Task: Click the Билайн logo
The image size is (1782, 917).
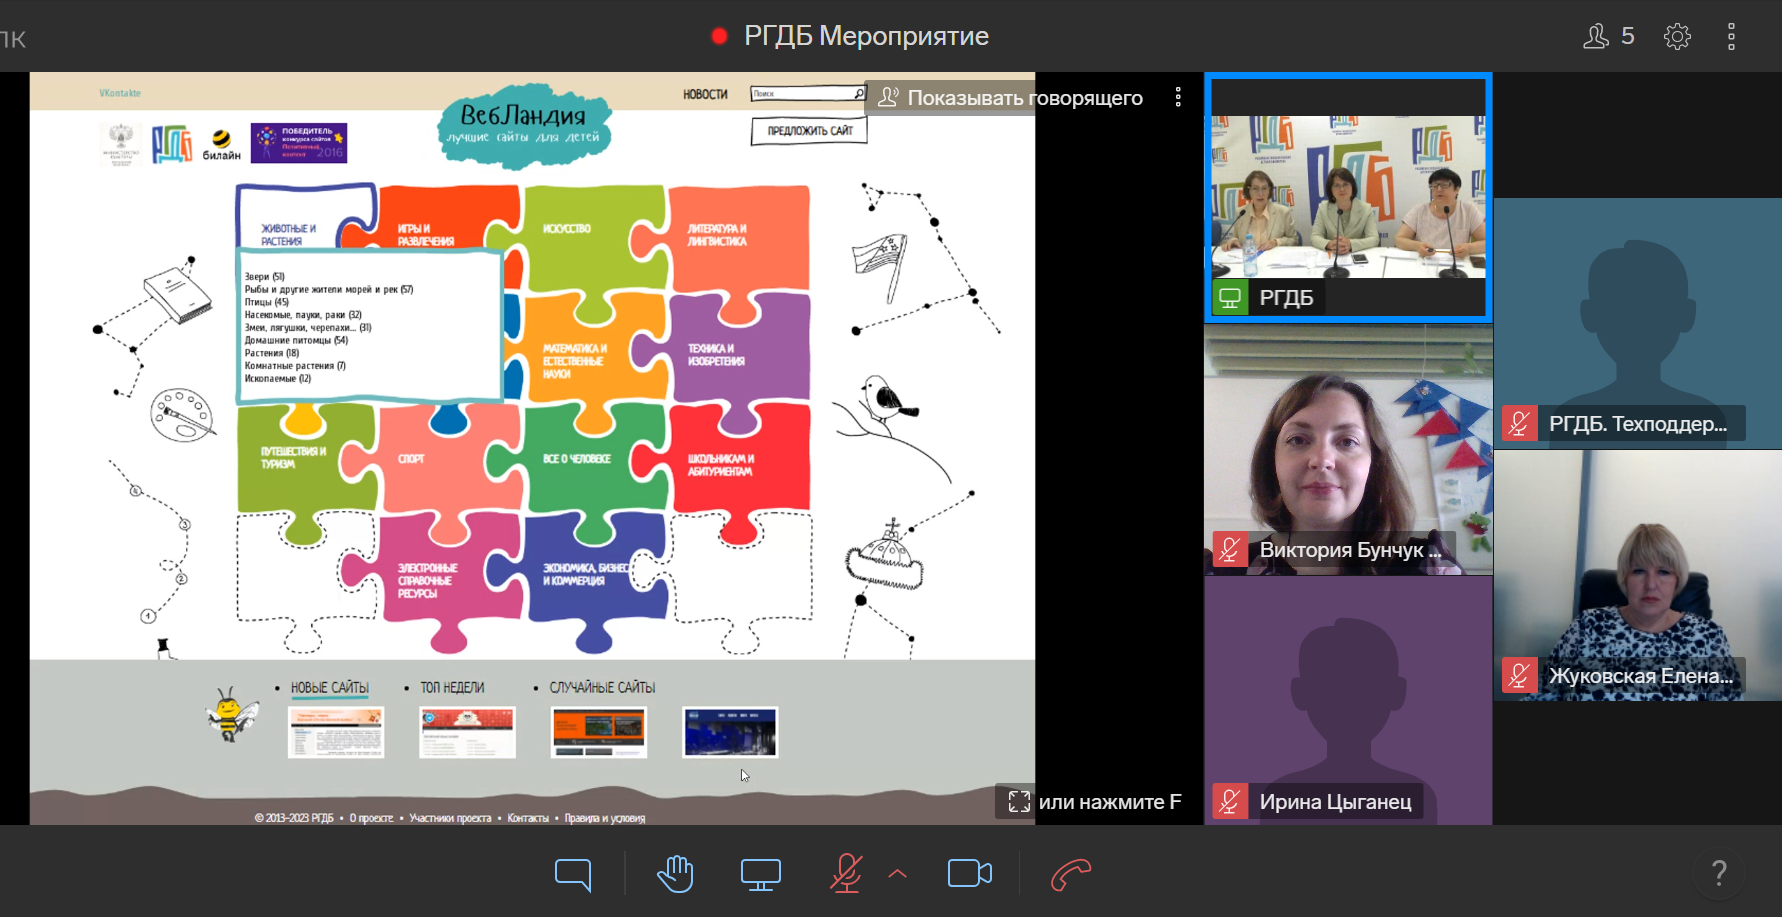Action: click(221, 145)
